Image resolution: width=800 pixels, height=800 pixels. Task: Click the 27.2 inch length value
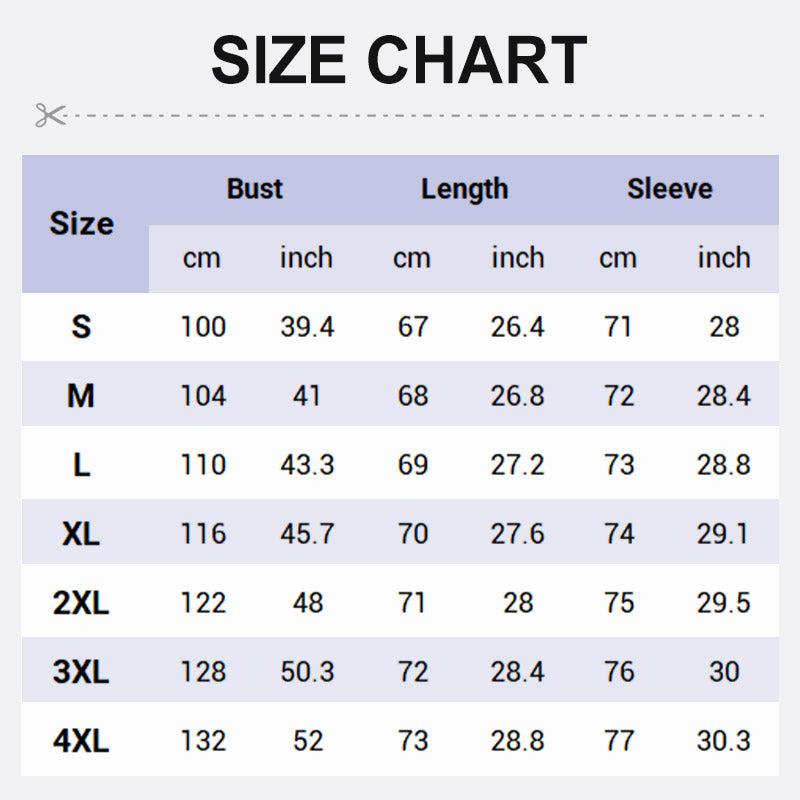pos(517,465)
